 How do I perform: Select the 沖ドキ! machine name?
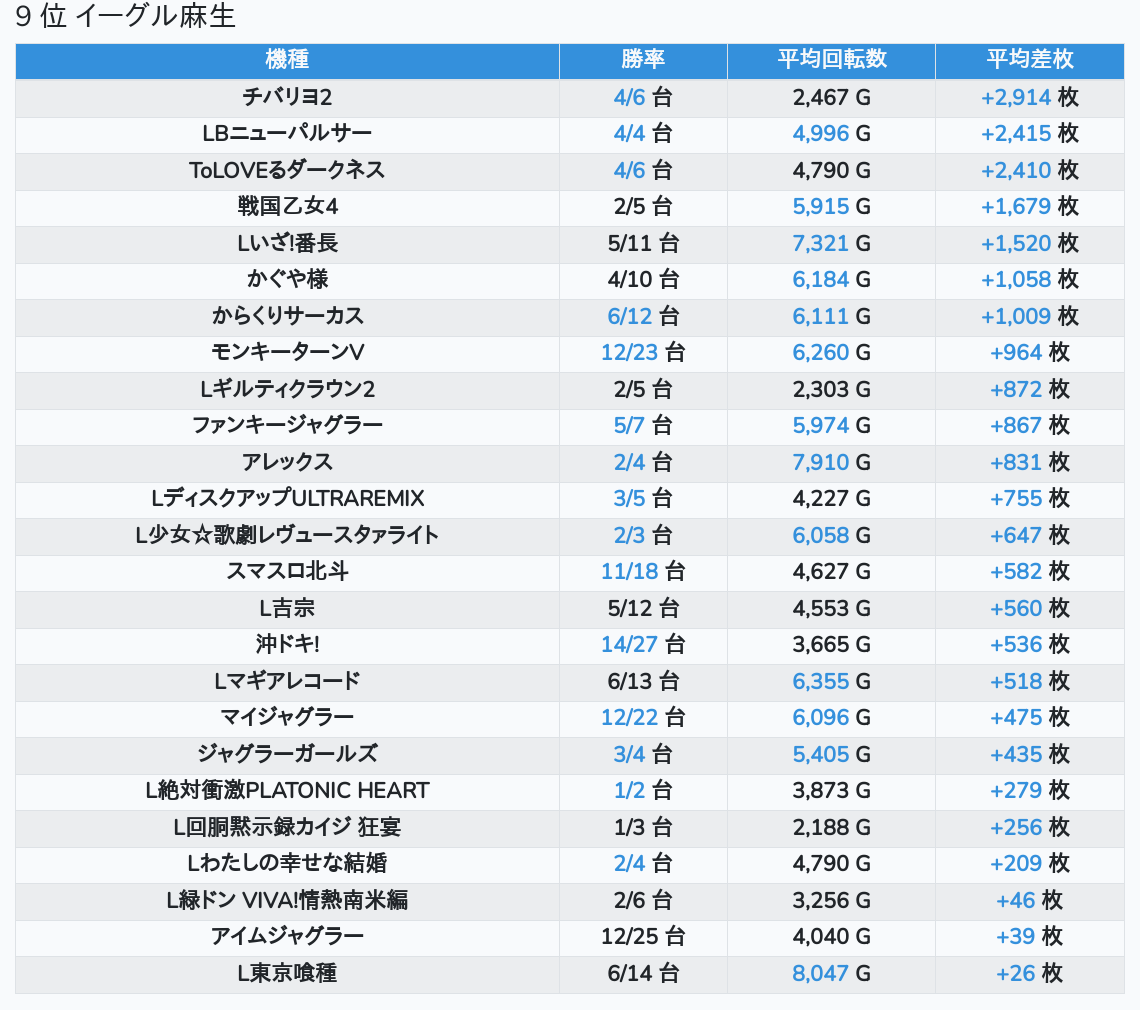coord(287,644)
